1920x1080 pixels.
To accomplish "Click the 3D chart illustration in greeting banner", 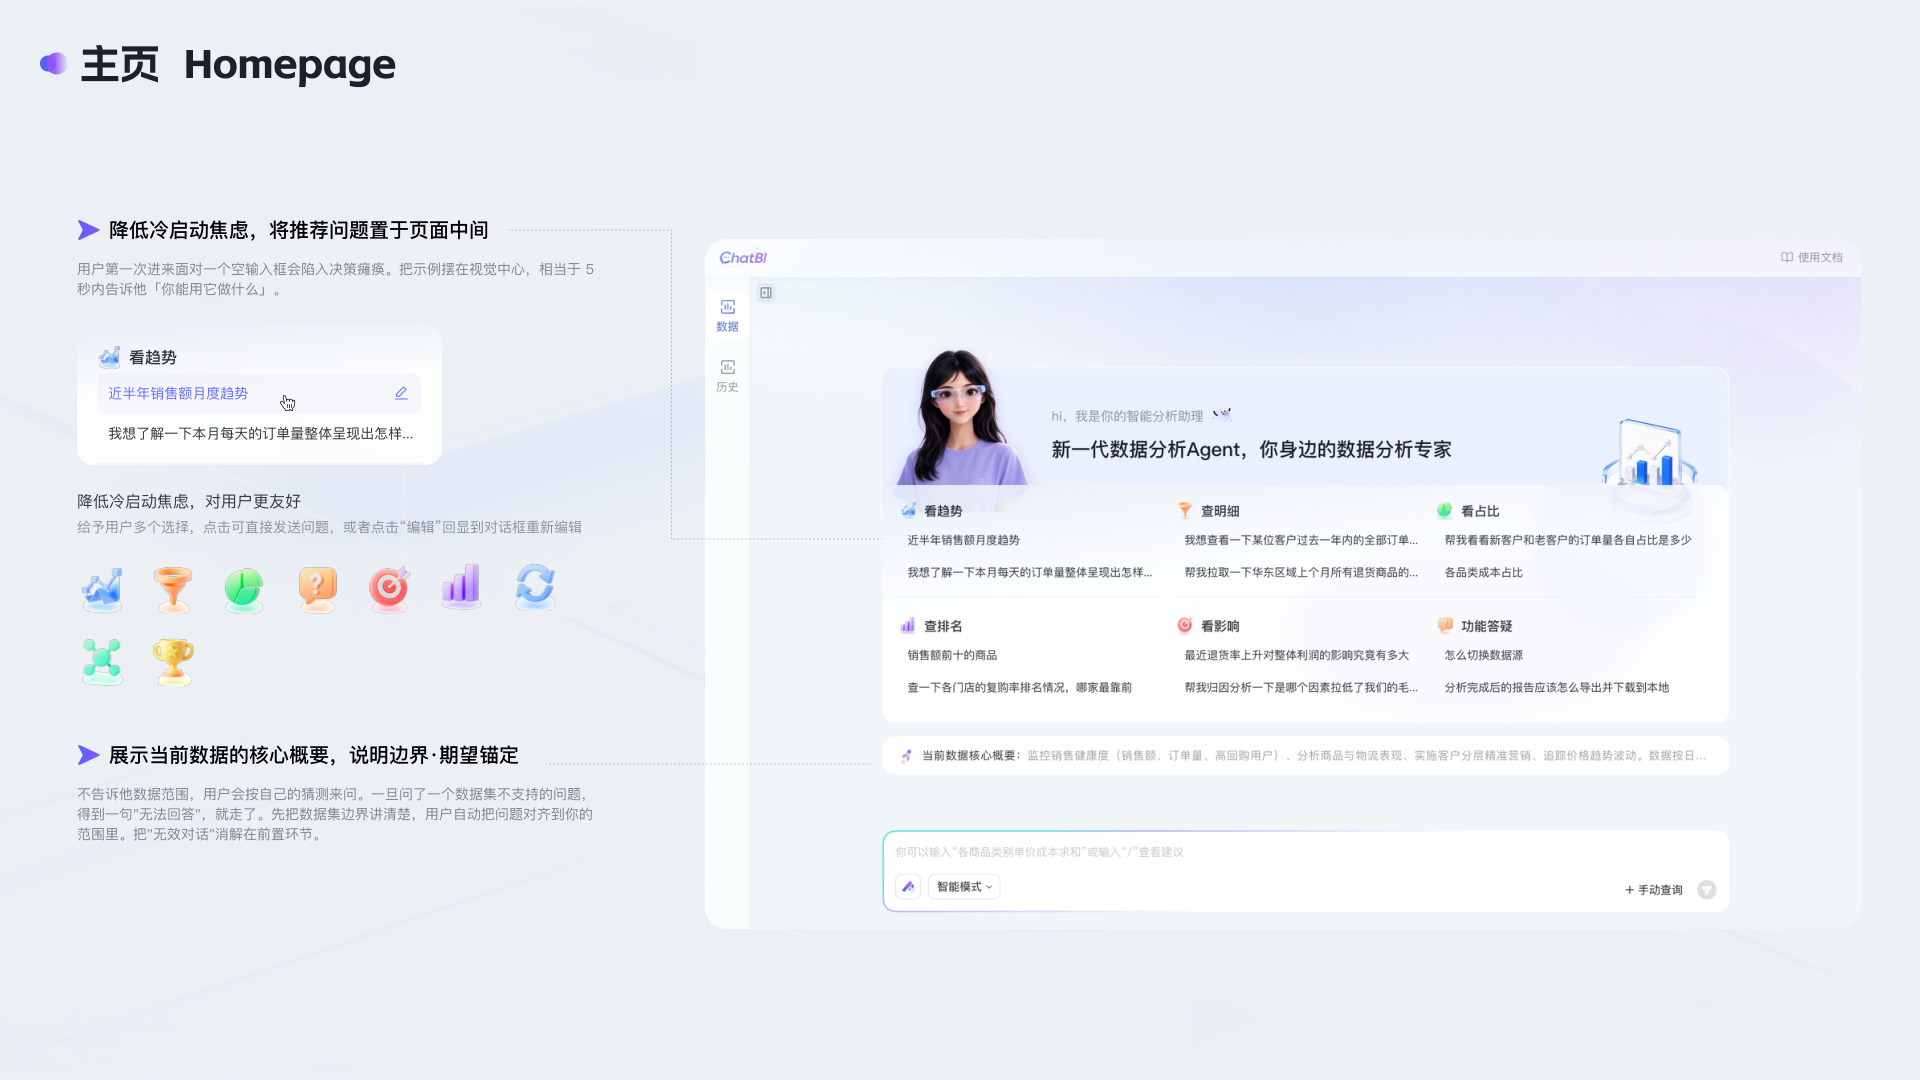I will point(1650,455).
